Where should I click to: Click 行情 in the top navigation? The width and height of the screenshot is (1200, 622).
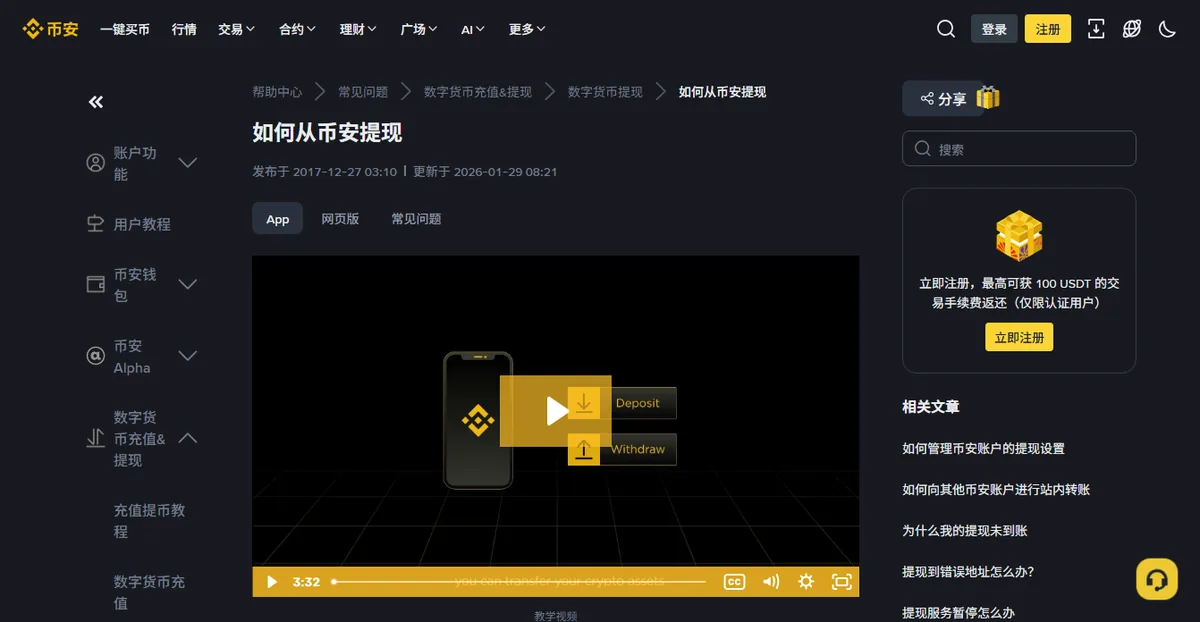click(x=184, y=29)
